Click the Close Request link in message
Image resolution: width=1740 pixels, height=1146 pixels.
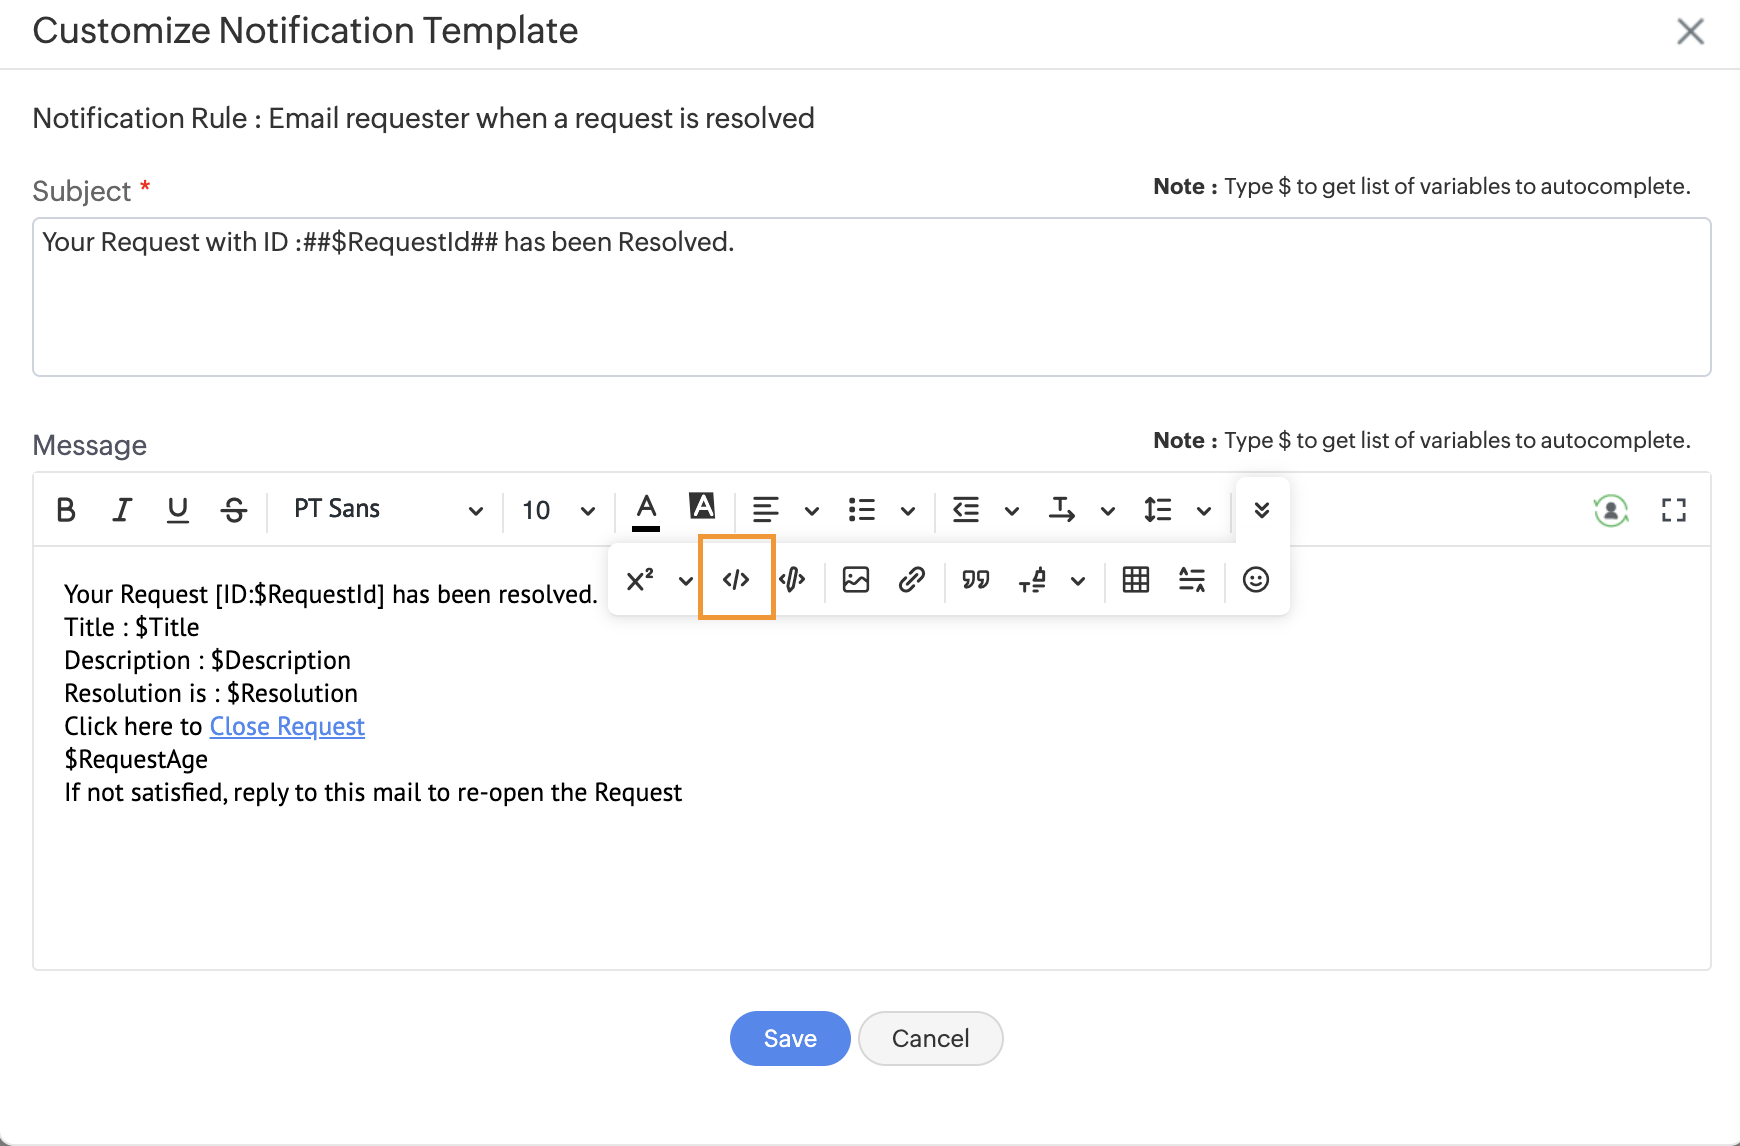click(287, 726)
